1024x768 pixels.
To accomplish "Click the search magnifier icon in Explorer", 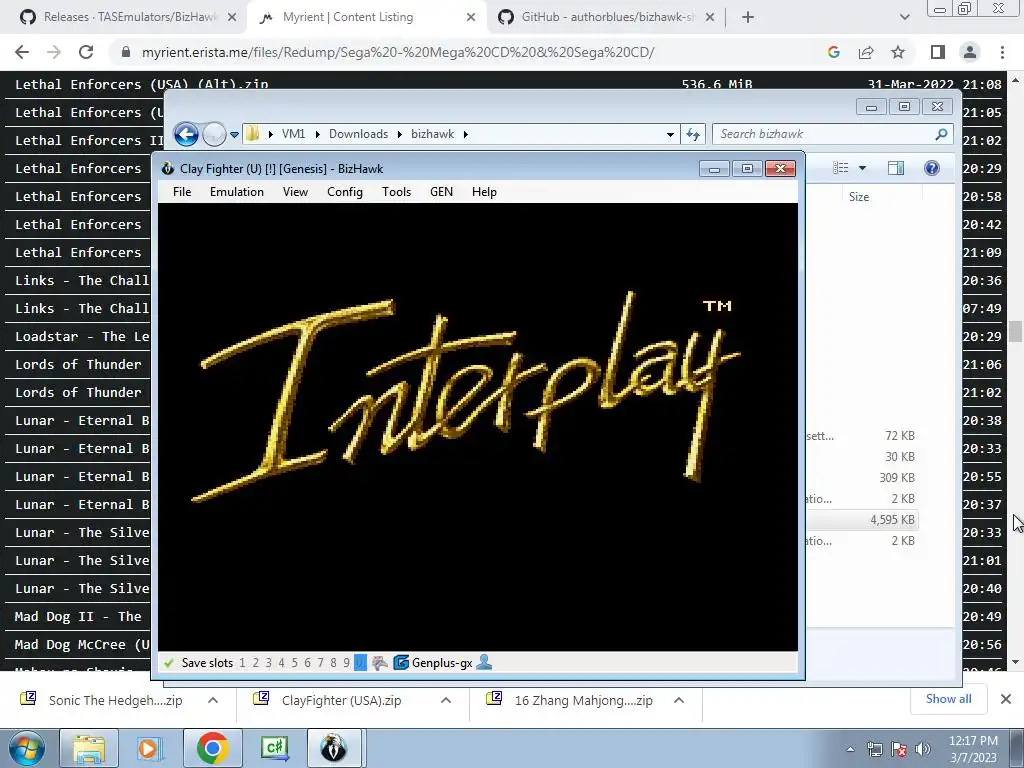I will pyautogui.click(x=941, y=134).
